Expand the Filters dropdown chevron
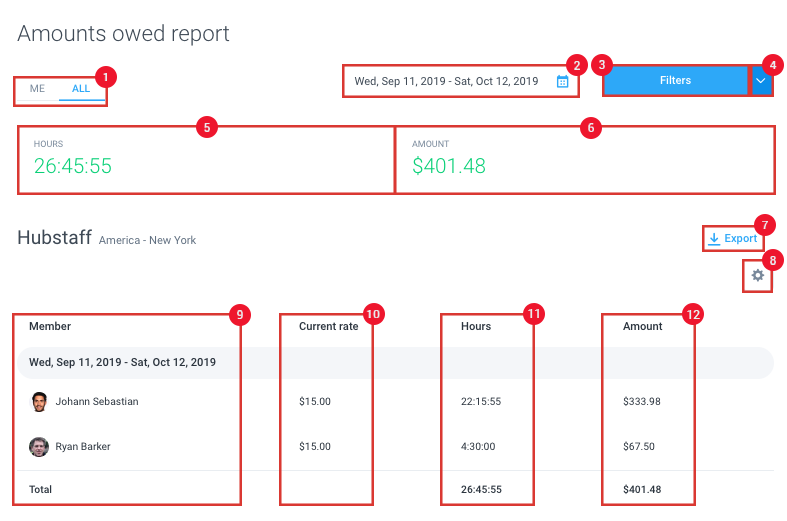The height and width of the screenshot is (521, 787). [761, 81]
